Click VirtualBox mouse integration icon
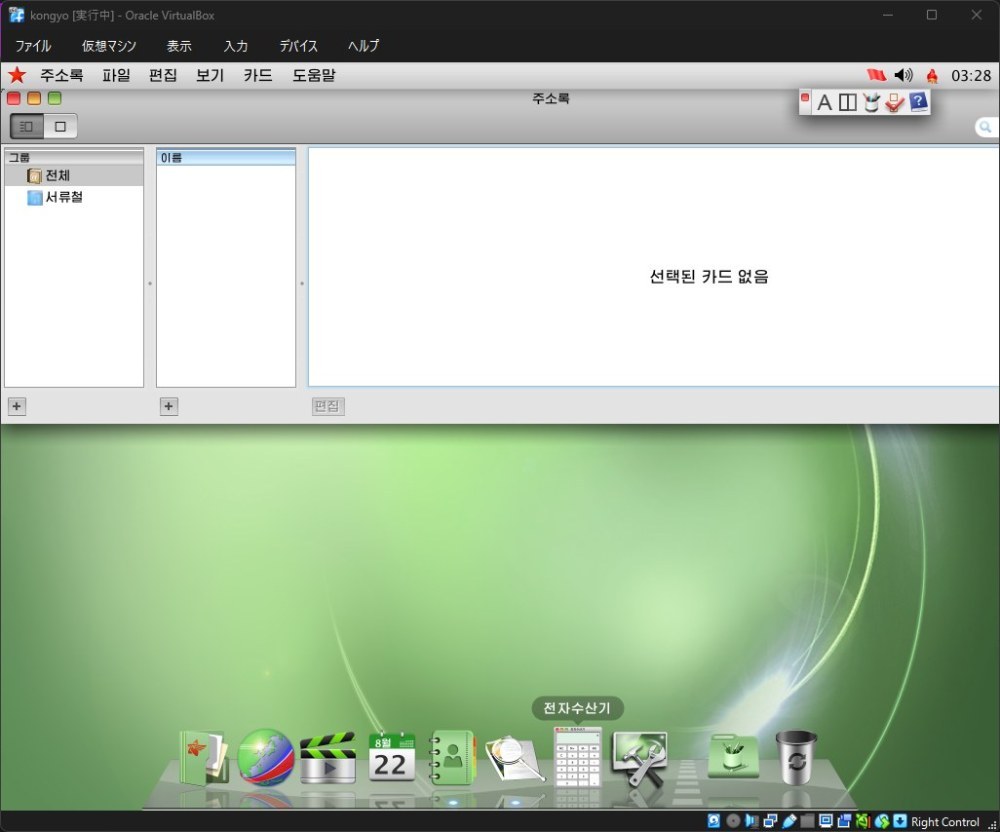This screenshot has width=1000, height=832. pos(881,821)
